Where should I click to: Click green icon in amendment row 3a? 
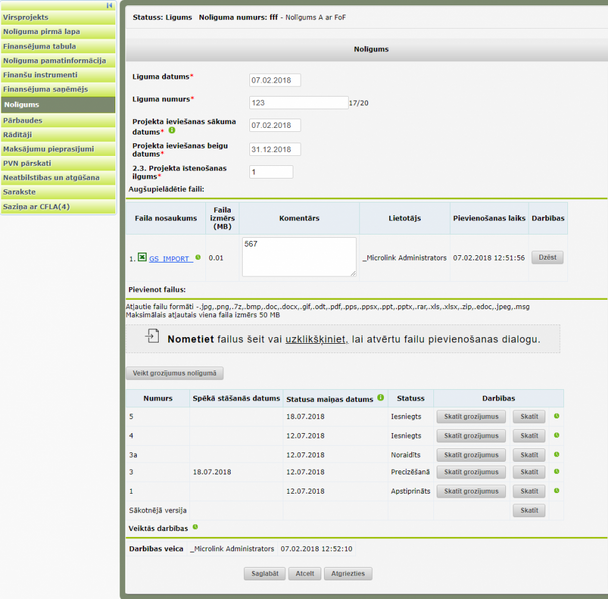[556, 454]
